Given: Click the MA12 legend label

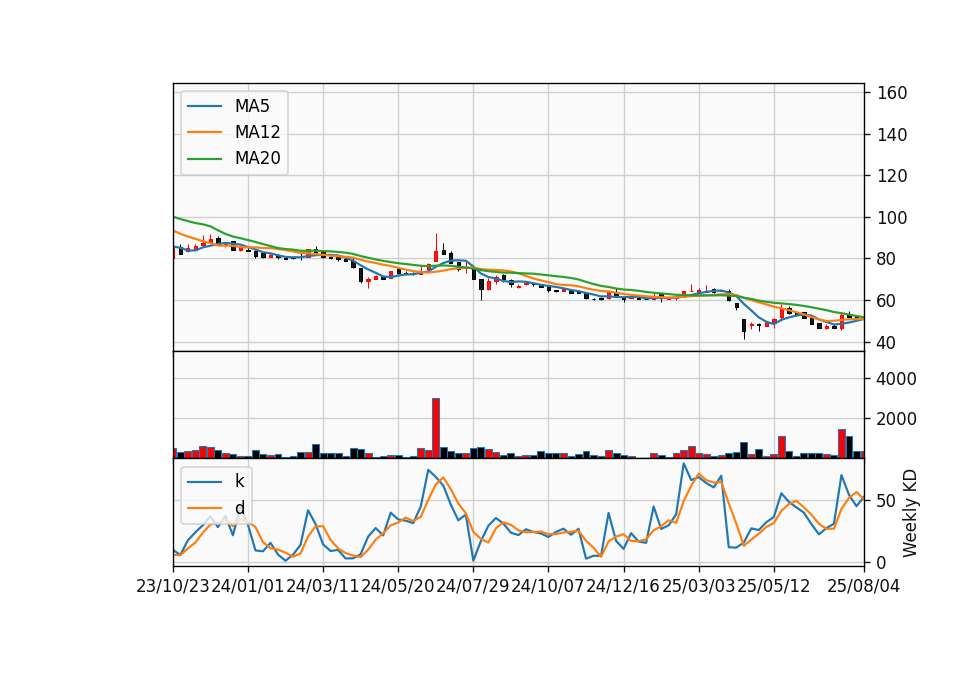Looking at the screenshot, I should (257, 132).
